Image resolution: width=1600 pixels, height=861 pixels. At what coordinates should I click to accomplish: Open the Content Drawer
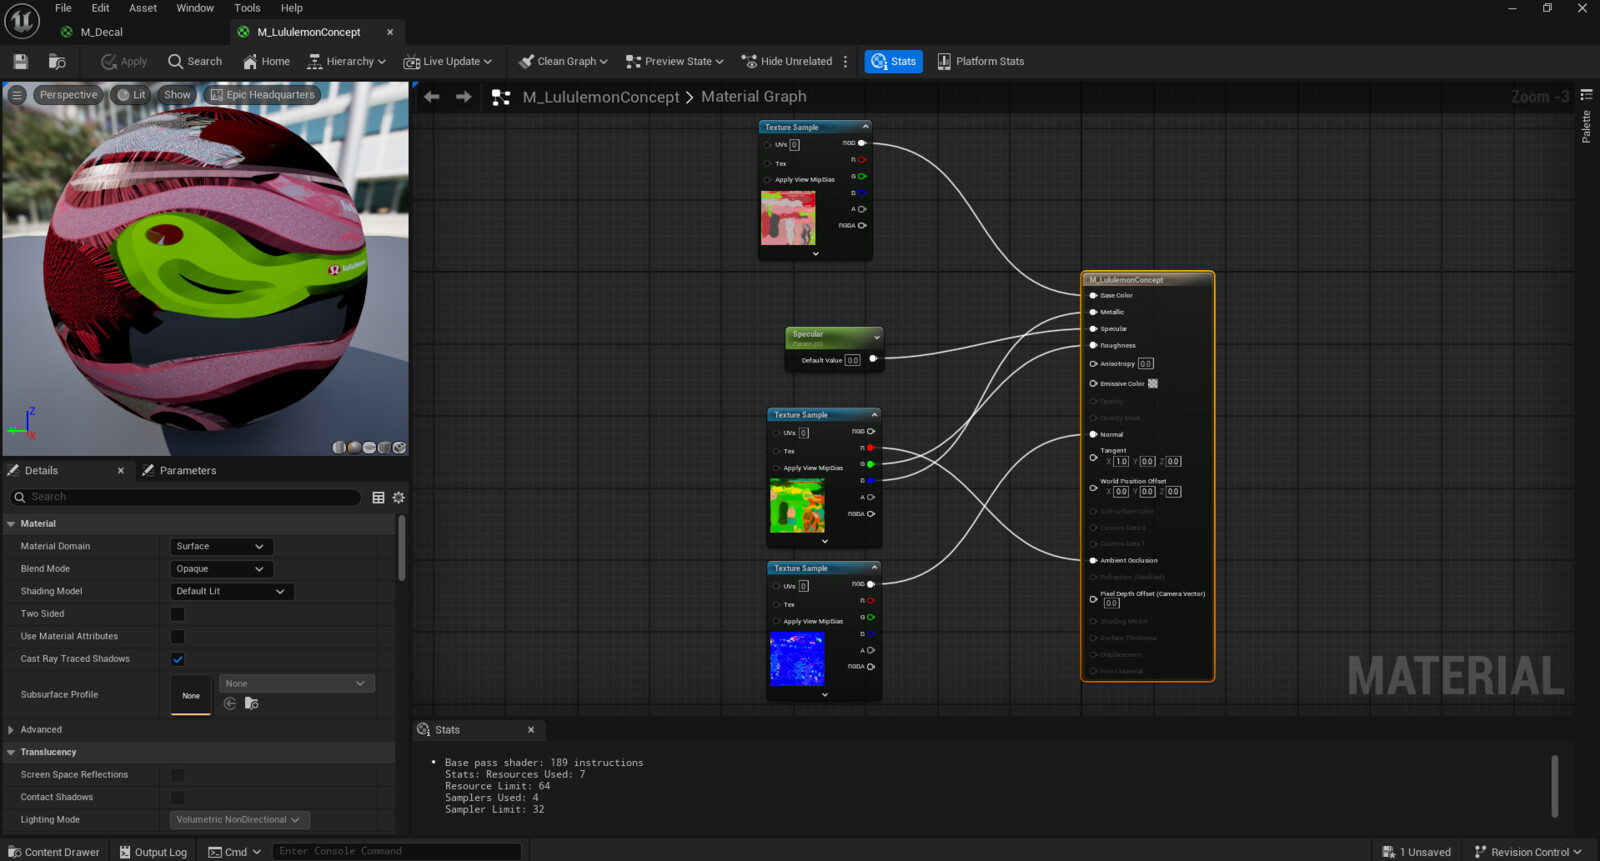54,852
